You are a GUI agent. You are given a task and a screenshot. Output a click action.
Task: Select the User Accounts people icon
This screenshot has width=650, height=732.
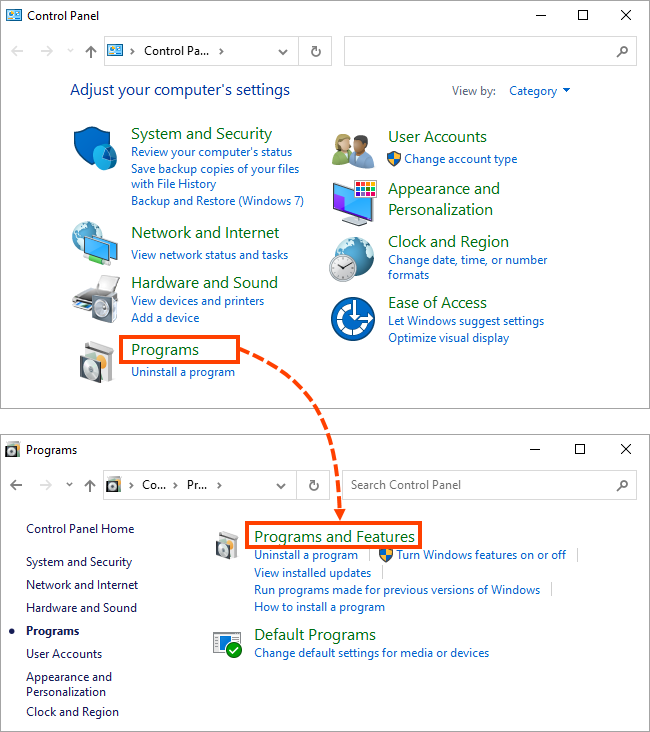(352, 149)
